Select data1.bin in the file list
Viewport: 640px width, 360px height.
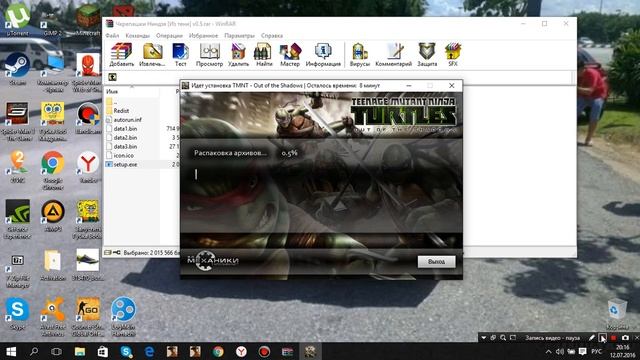(125, 129)
